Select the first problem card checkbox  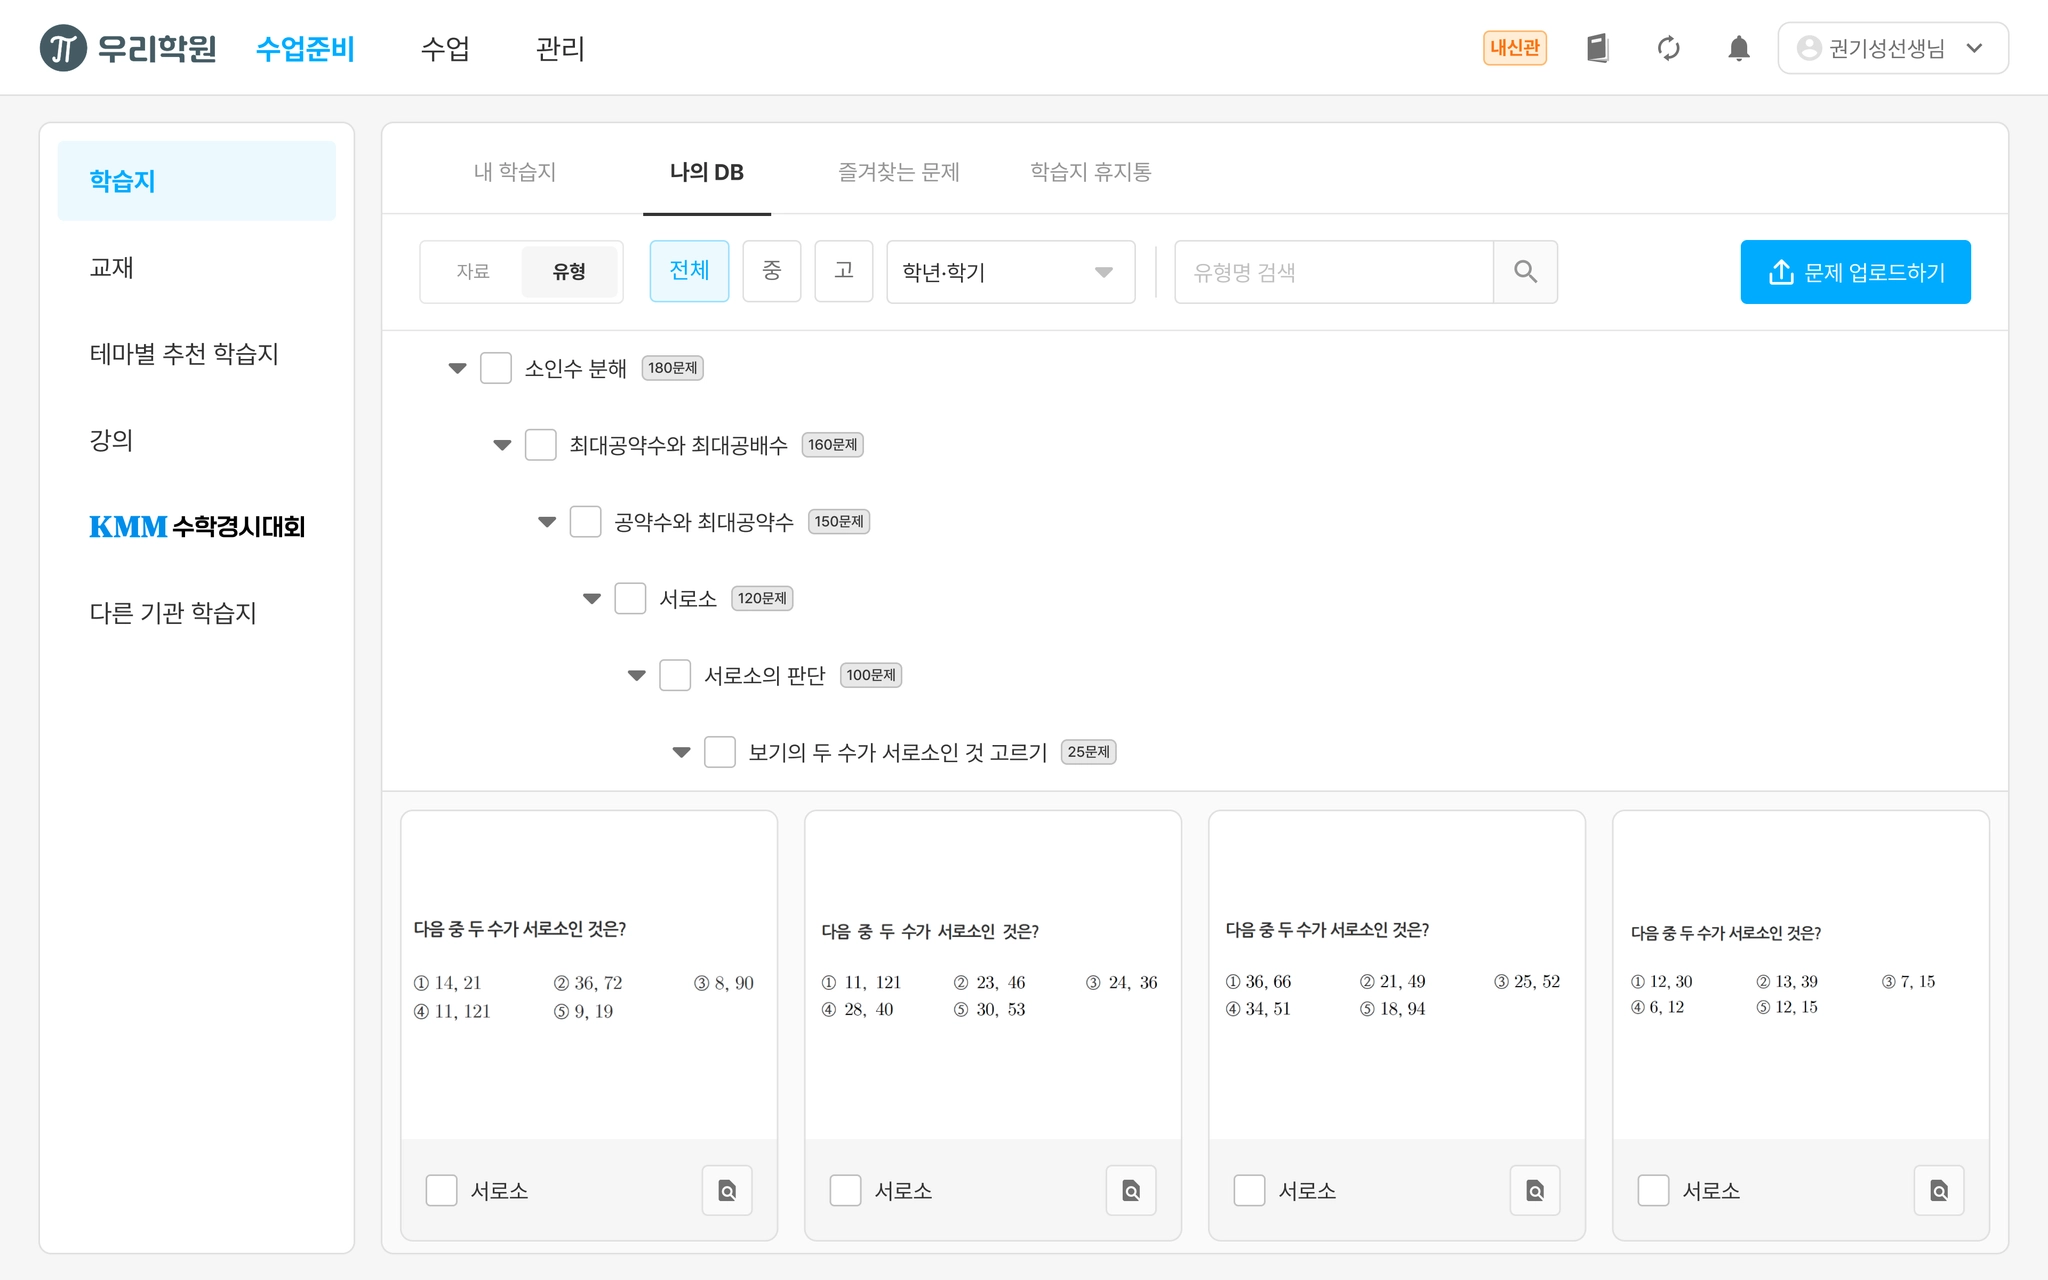[441, 1190]
